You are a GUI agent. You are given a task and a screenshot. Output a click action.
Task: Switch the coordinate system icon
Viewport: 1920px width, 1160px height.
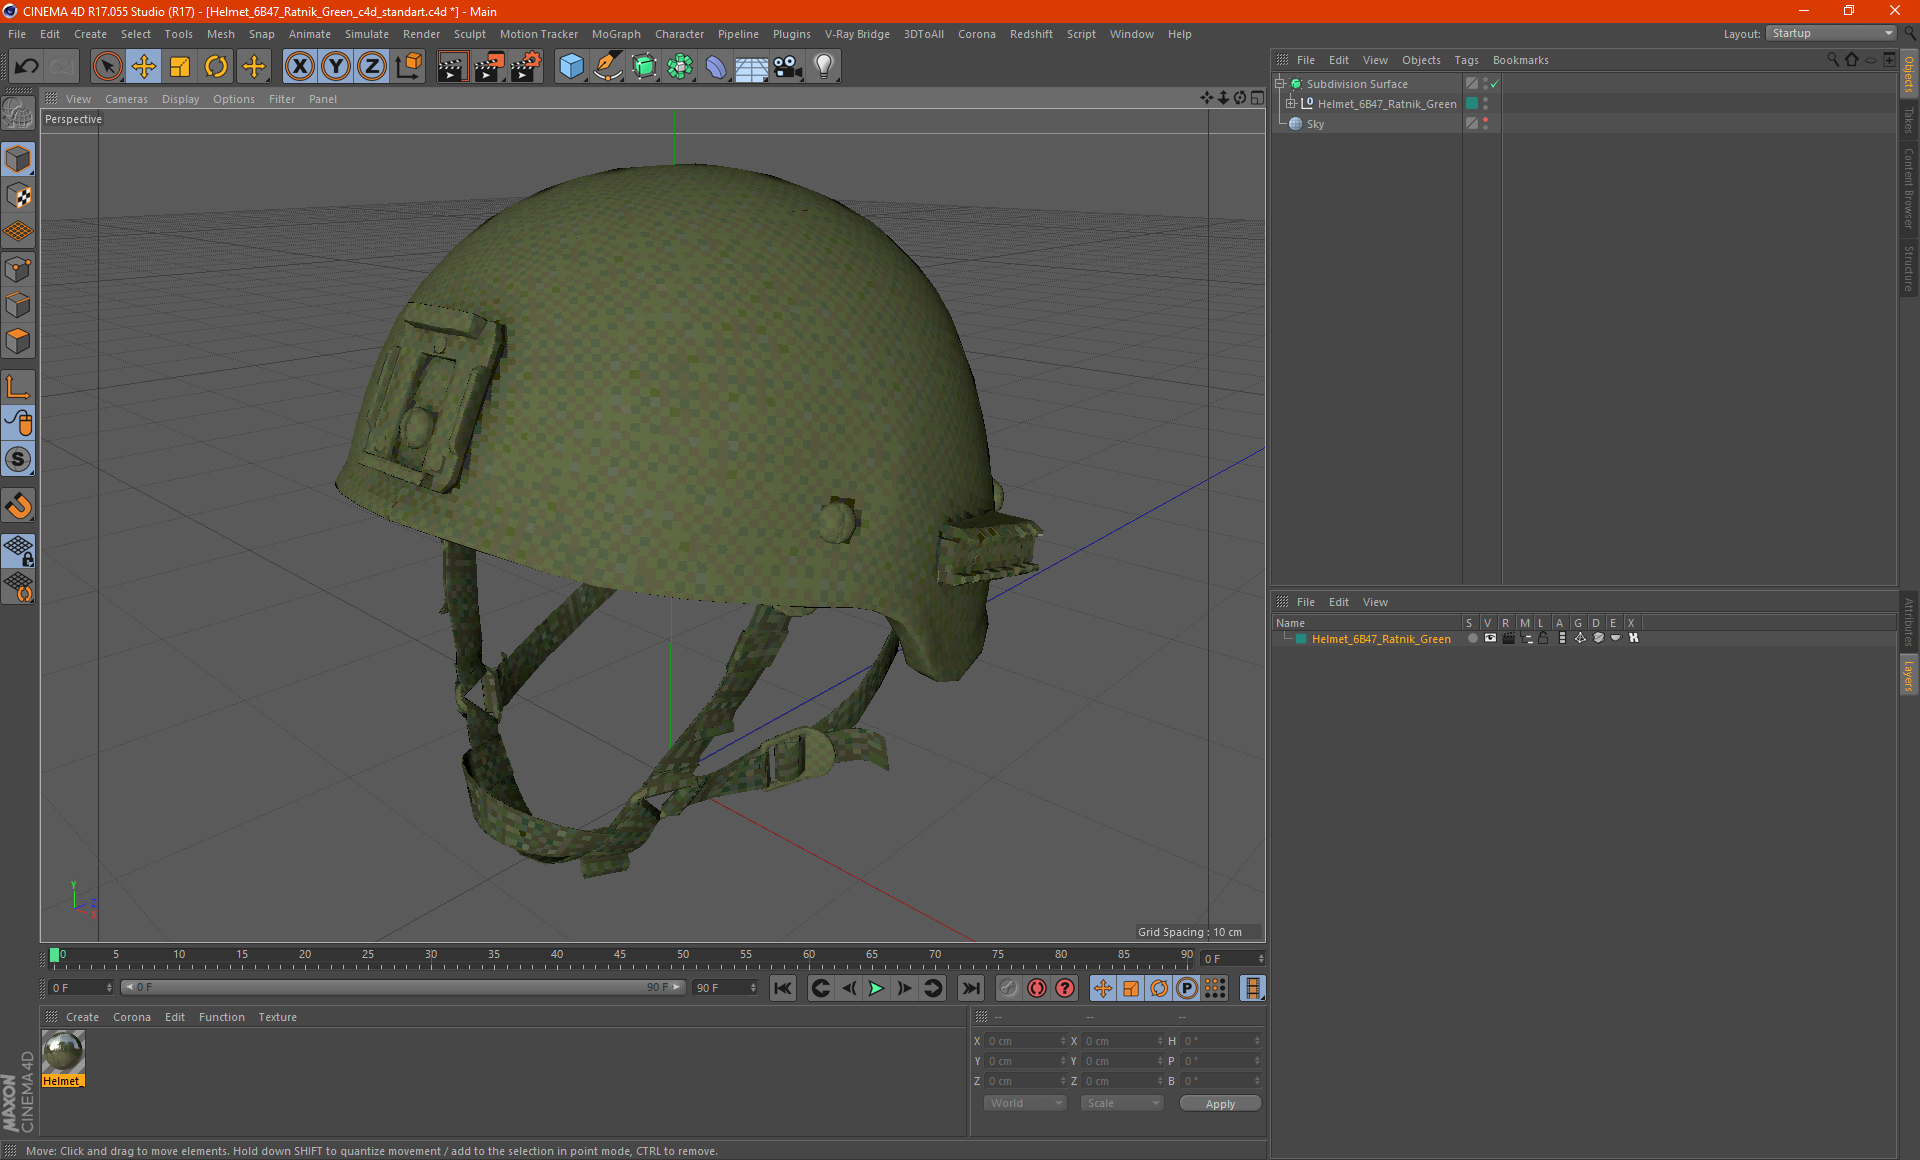(409, 67)
